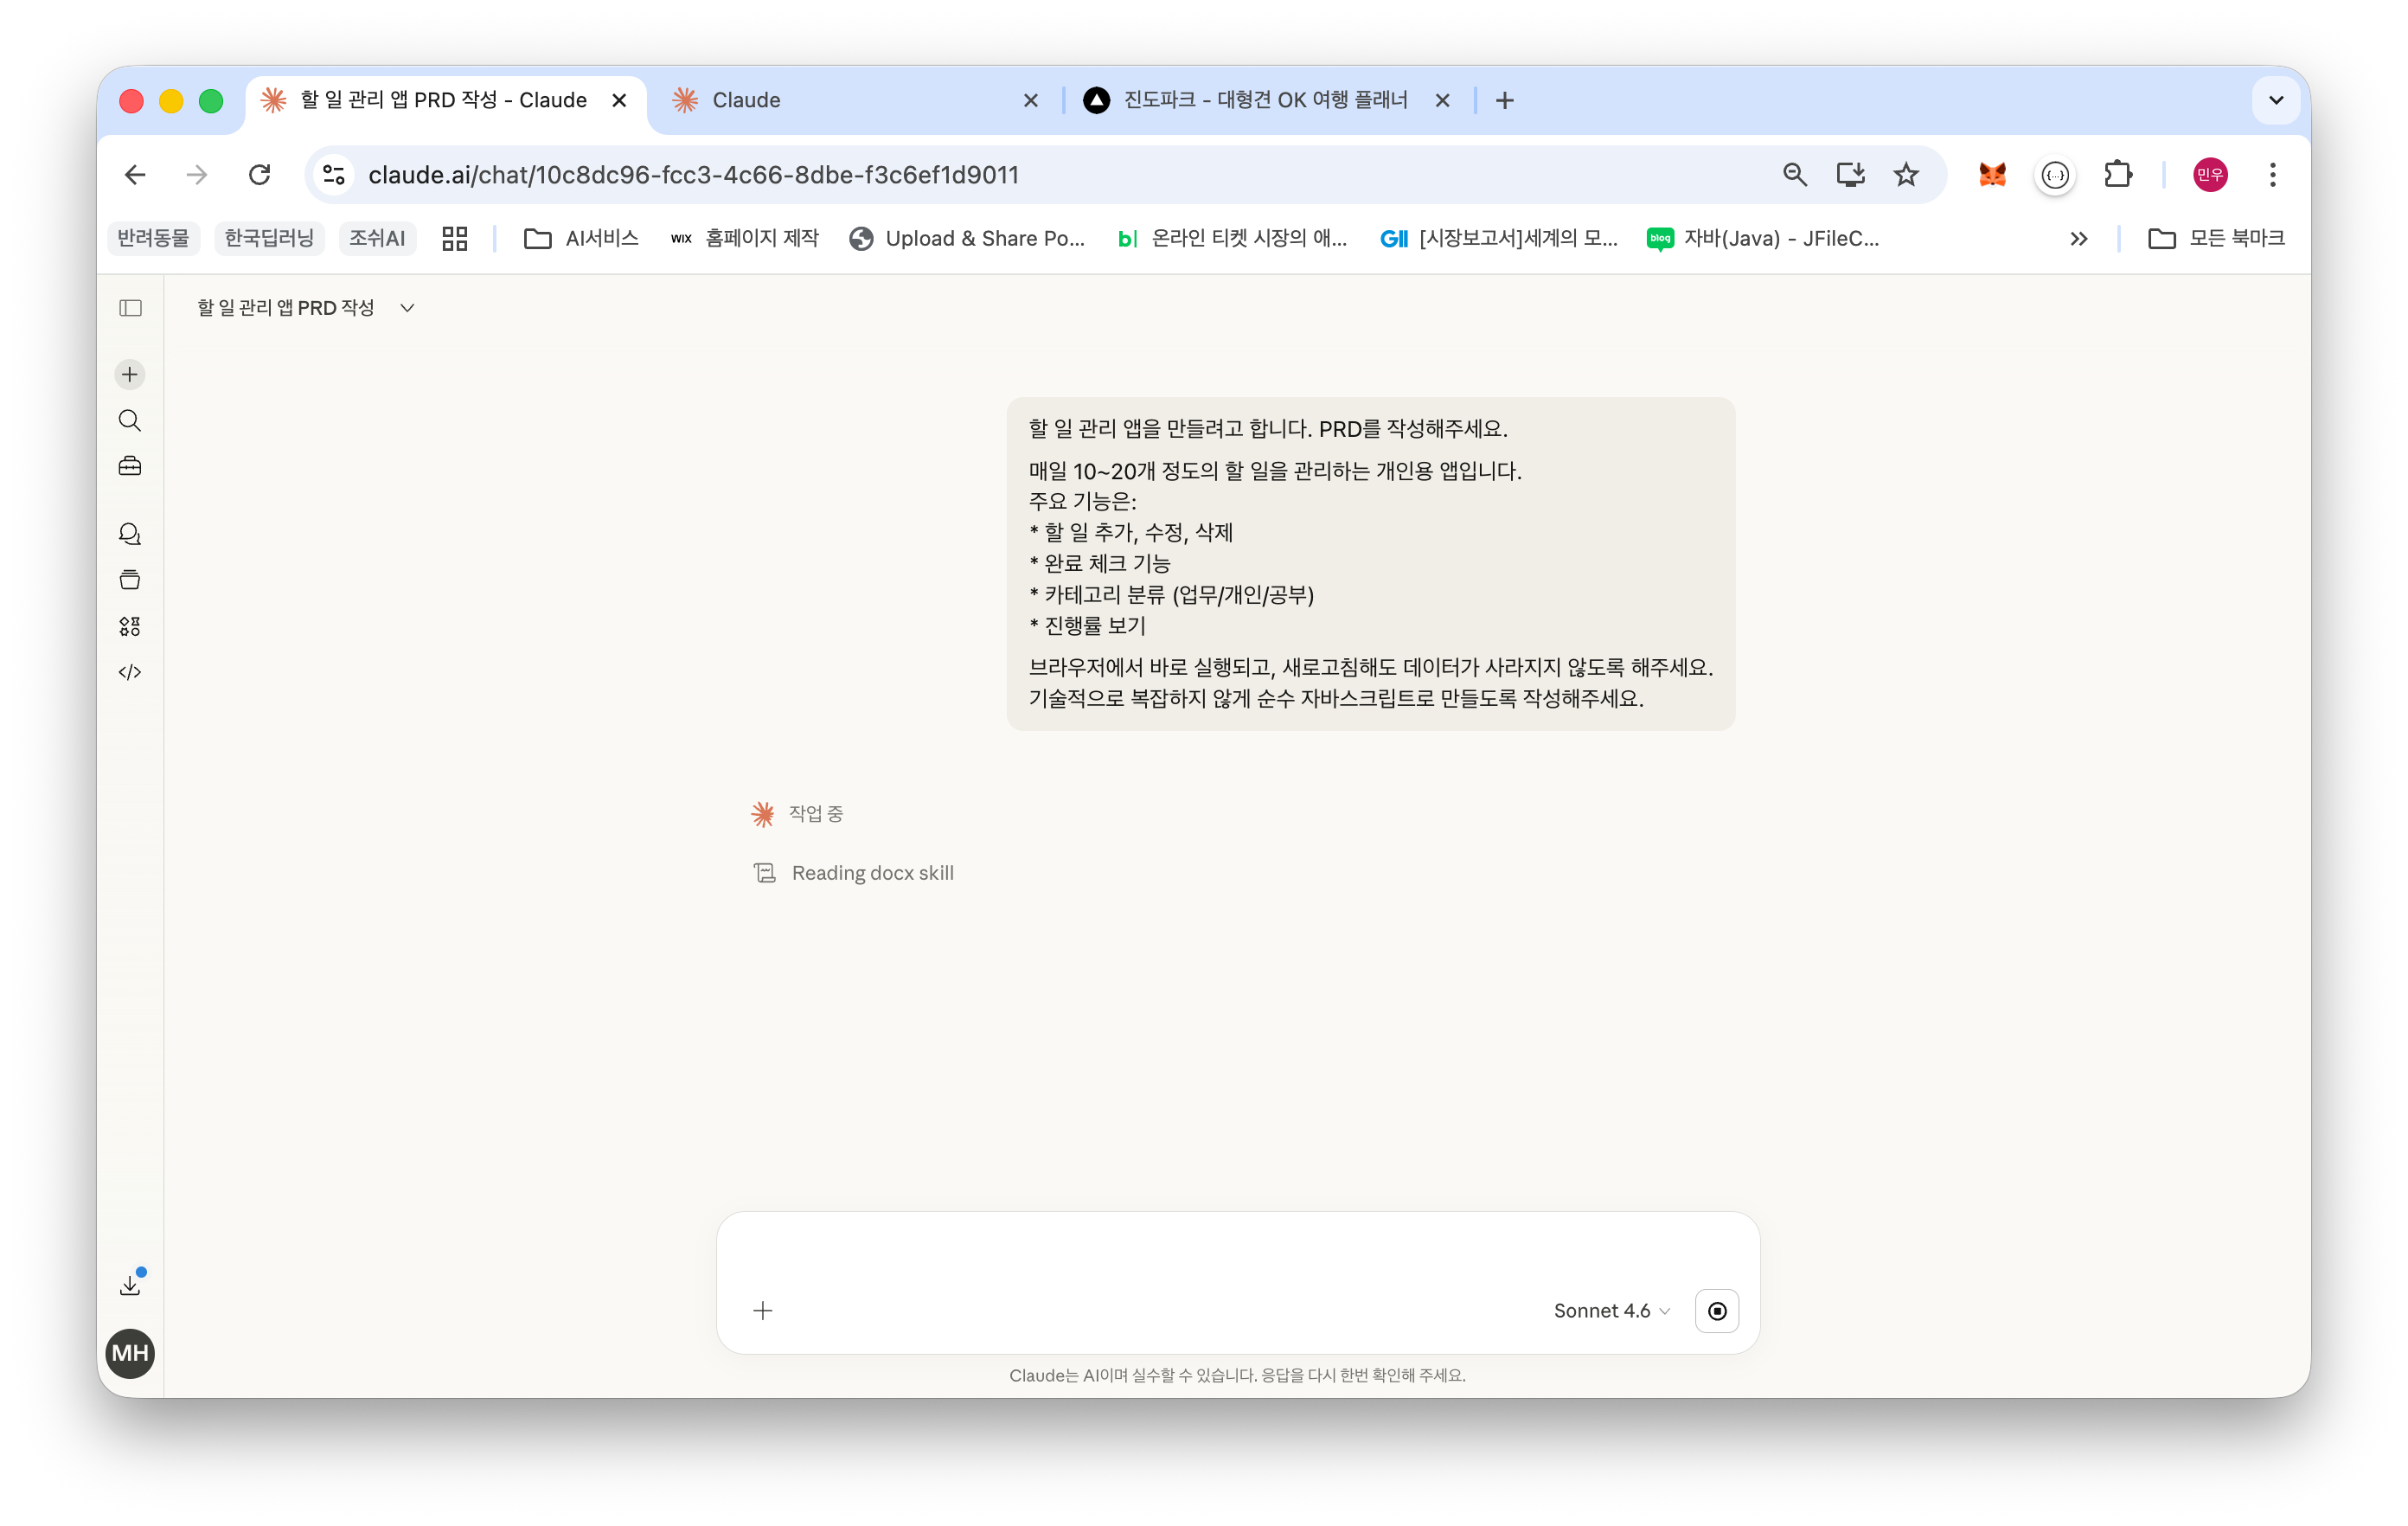Expand the hidden bookmarks overflow chevron
This screenshot has width=2408, height=1526.
tap(2078, 239)
